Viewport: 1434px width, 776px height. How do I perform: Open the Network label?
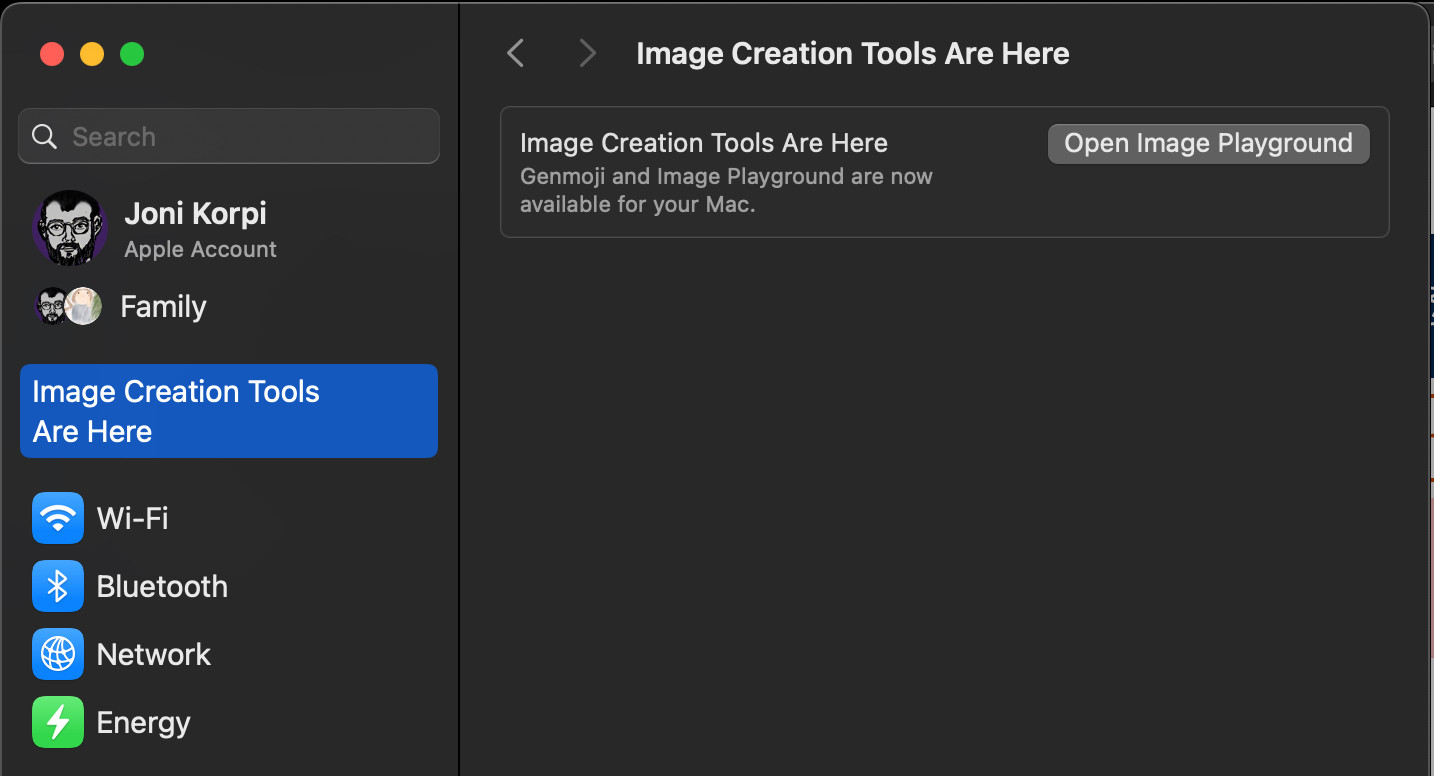(154, 654)
